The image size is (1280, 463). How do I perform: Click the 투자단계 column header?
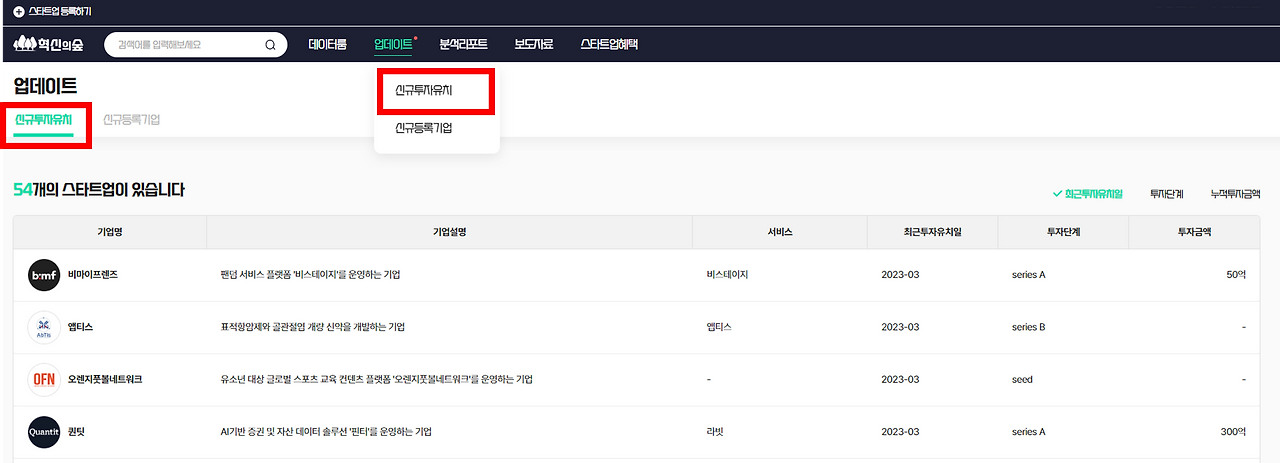pyautogui.click(x=1063, y=232)
